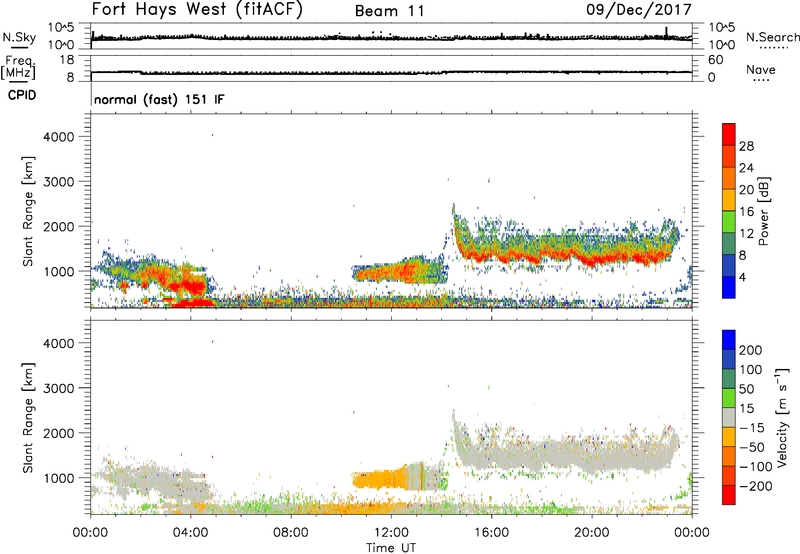Click the 50 velocity scale label

tap(746, 389)
